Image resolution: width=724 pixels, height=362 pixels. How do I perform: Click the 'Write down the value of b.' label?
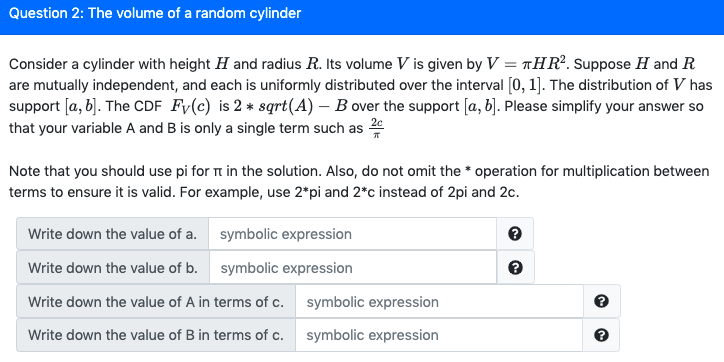tap(113, 268)
